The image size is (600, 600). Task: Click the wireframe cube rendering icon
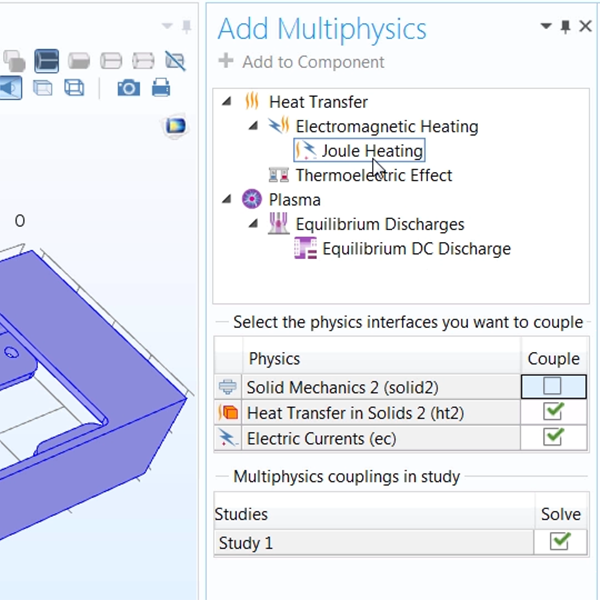[x=74, y=88]
